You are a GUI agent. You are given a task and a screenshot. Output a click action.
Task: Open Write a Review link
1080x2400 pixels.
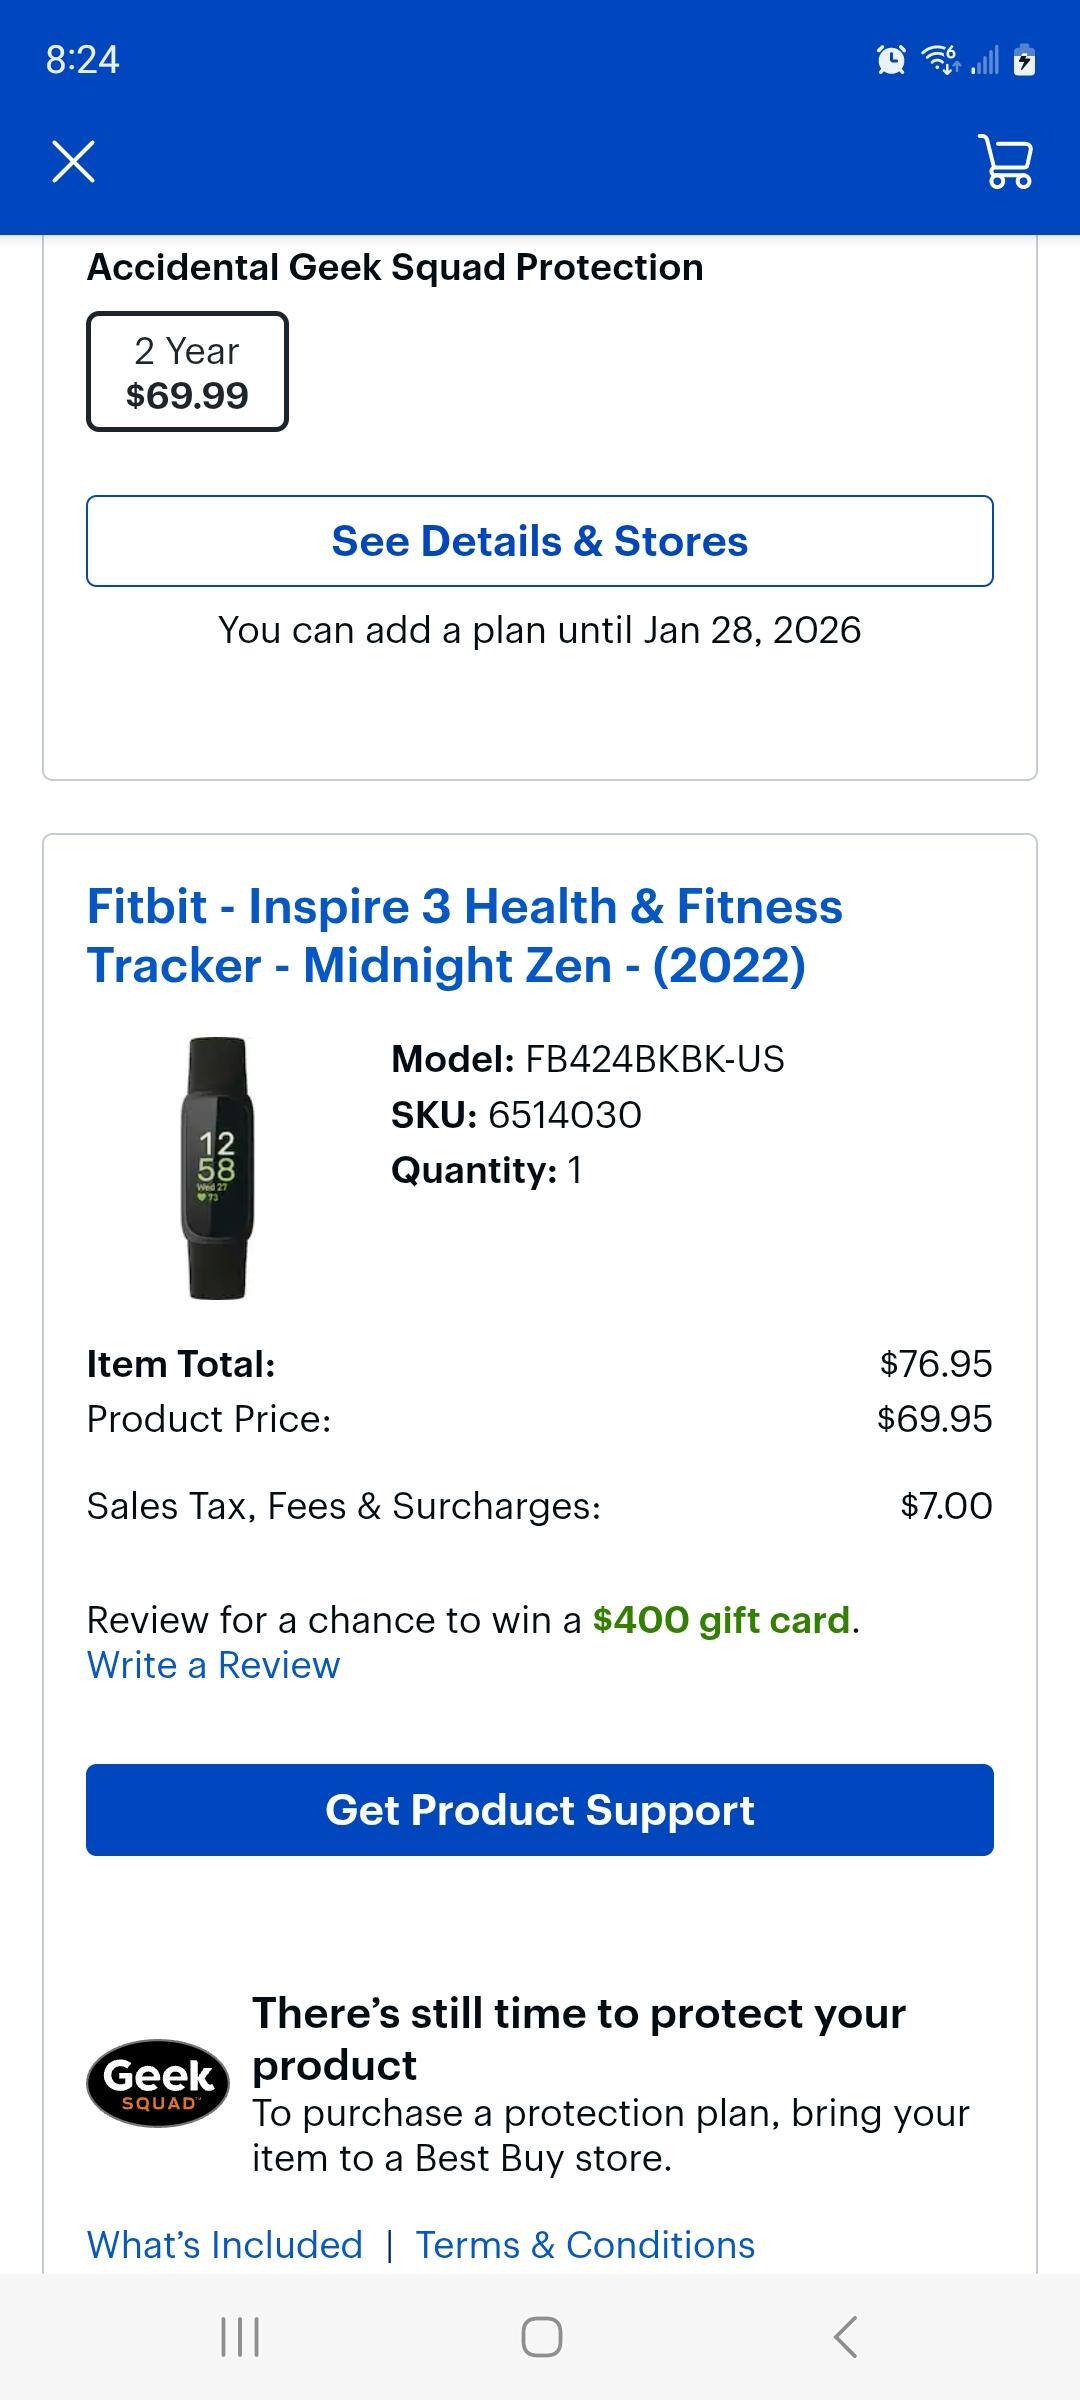[213, 1665]
